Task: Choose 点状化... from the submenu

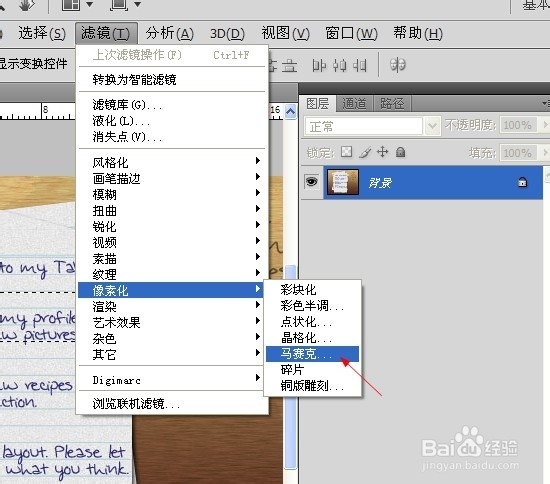Action: coord(312,322)
